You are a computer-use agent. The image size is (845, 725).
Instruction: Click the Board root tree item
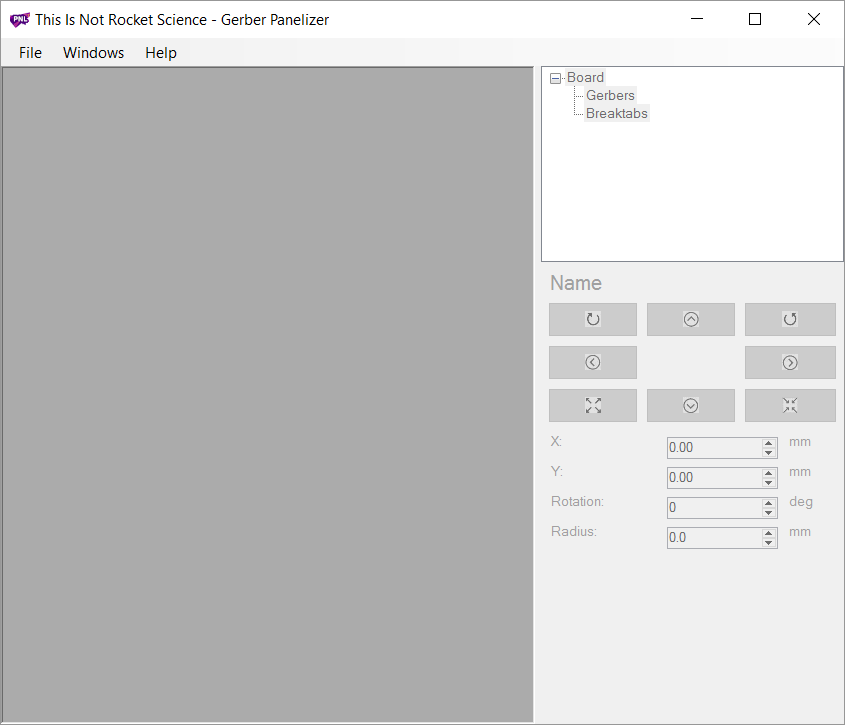[585, 77]
